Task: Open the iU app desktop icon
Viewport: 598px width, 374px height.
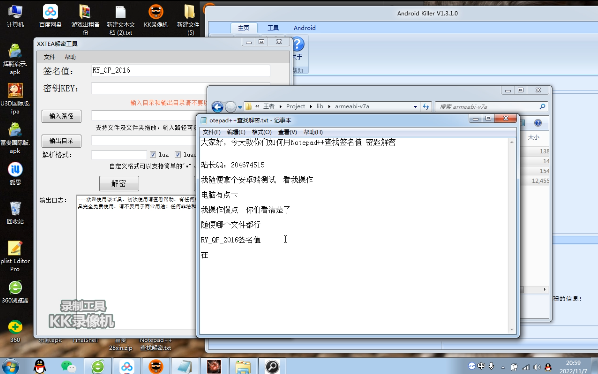Action: [15, 173]
